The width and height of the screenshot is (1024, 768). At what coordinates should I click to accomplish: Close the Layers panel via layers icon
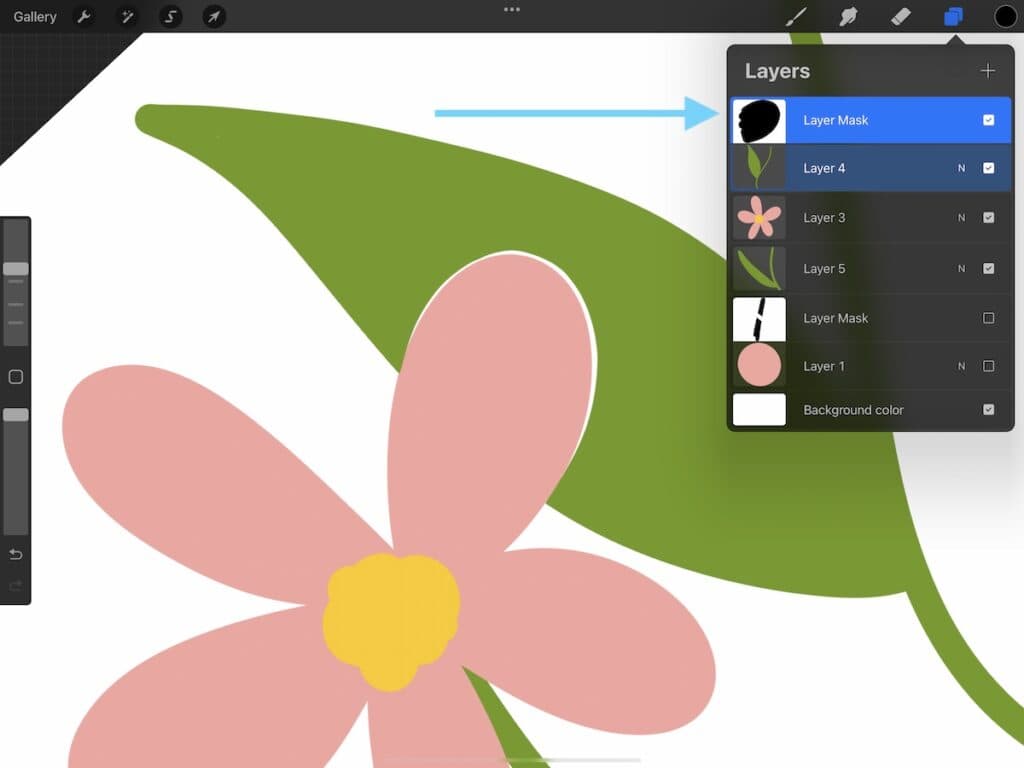pos(953,17)
